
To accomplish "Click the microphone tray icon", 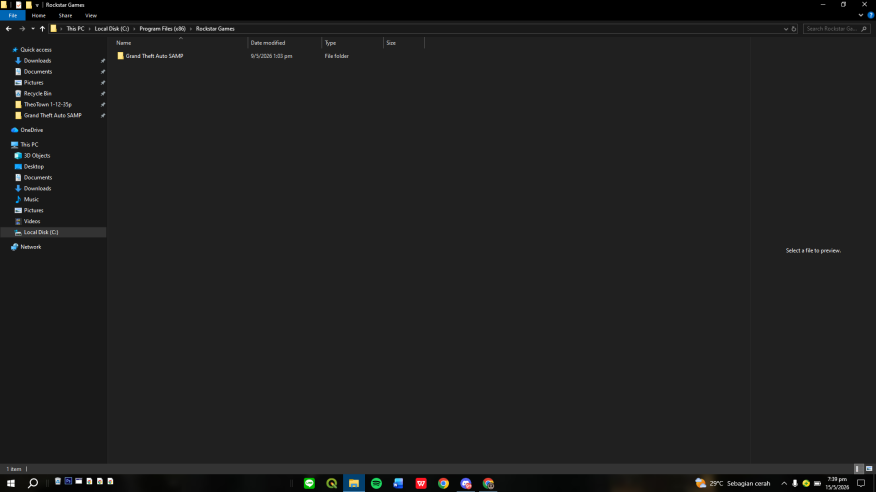I will click(x=794, y=484).
